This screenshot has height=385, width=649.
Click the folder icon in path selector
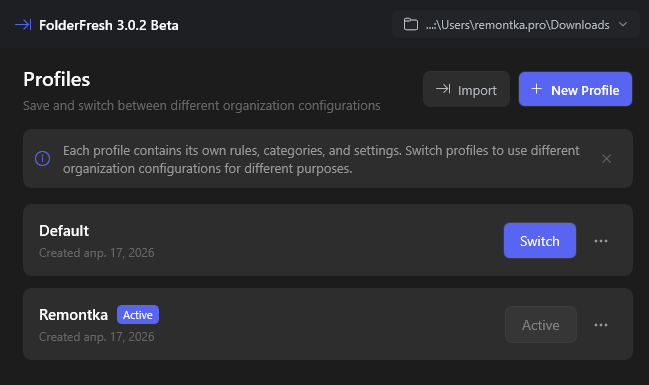(411, 24)
